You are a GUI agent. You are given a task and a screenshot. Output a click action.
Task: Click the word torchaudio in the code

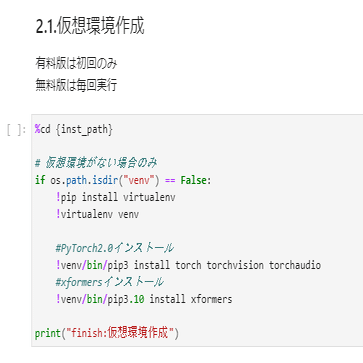click(x=295, y=265)
